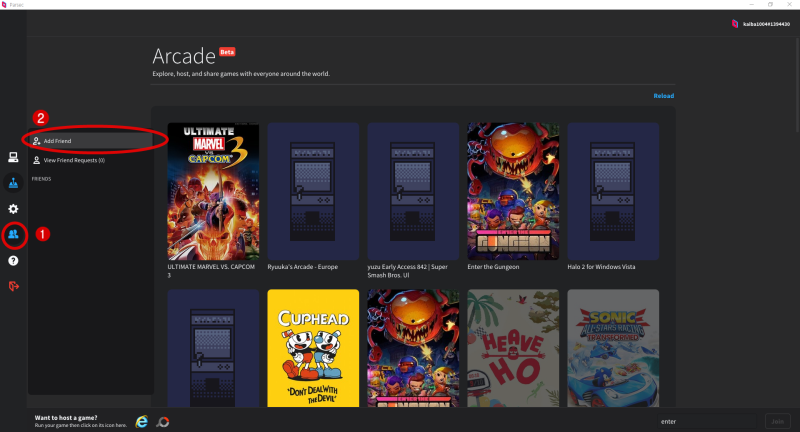Focus the join code field containing 'enter'
The image size is (800, 432).
click(x=708, y=421)
